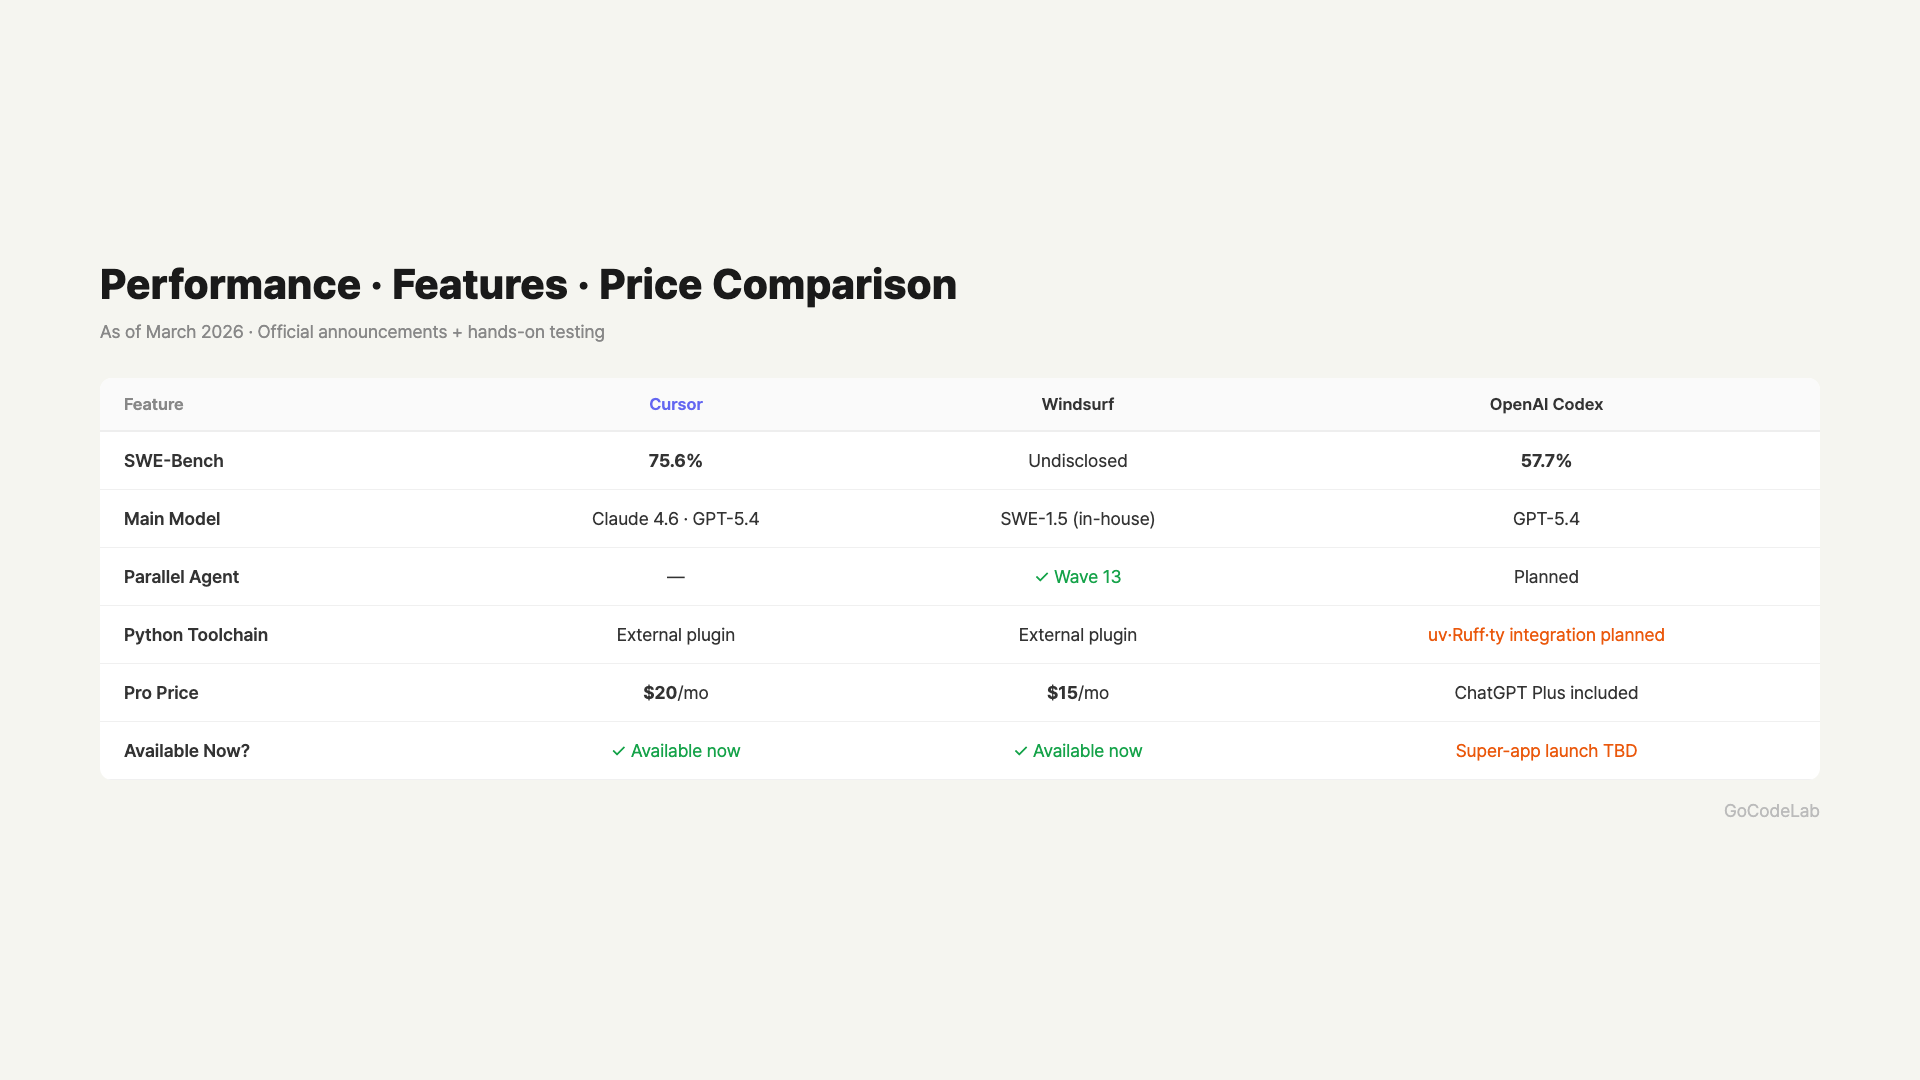Click the Wave 13 checkmark icon
Screen dimensions: 1920x1080
click(x=1041, y=577)
